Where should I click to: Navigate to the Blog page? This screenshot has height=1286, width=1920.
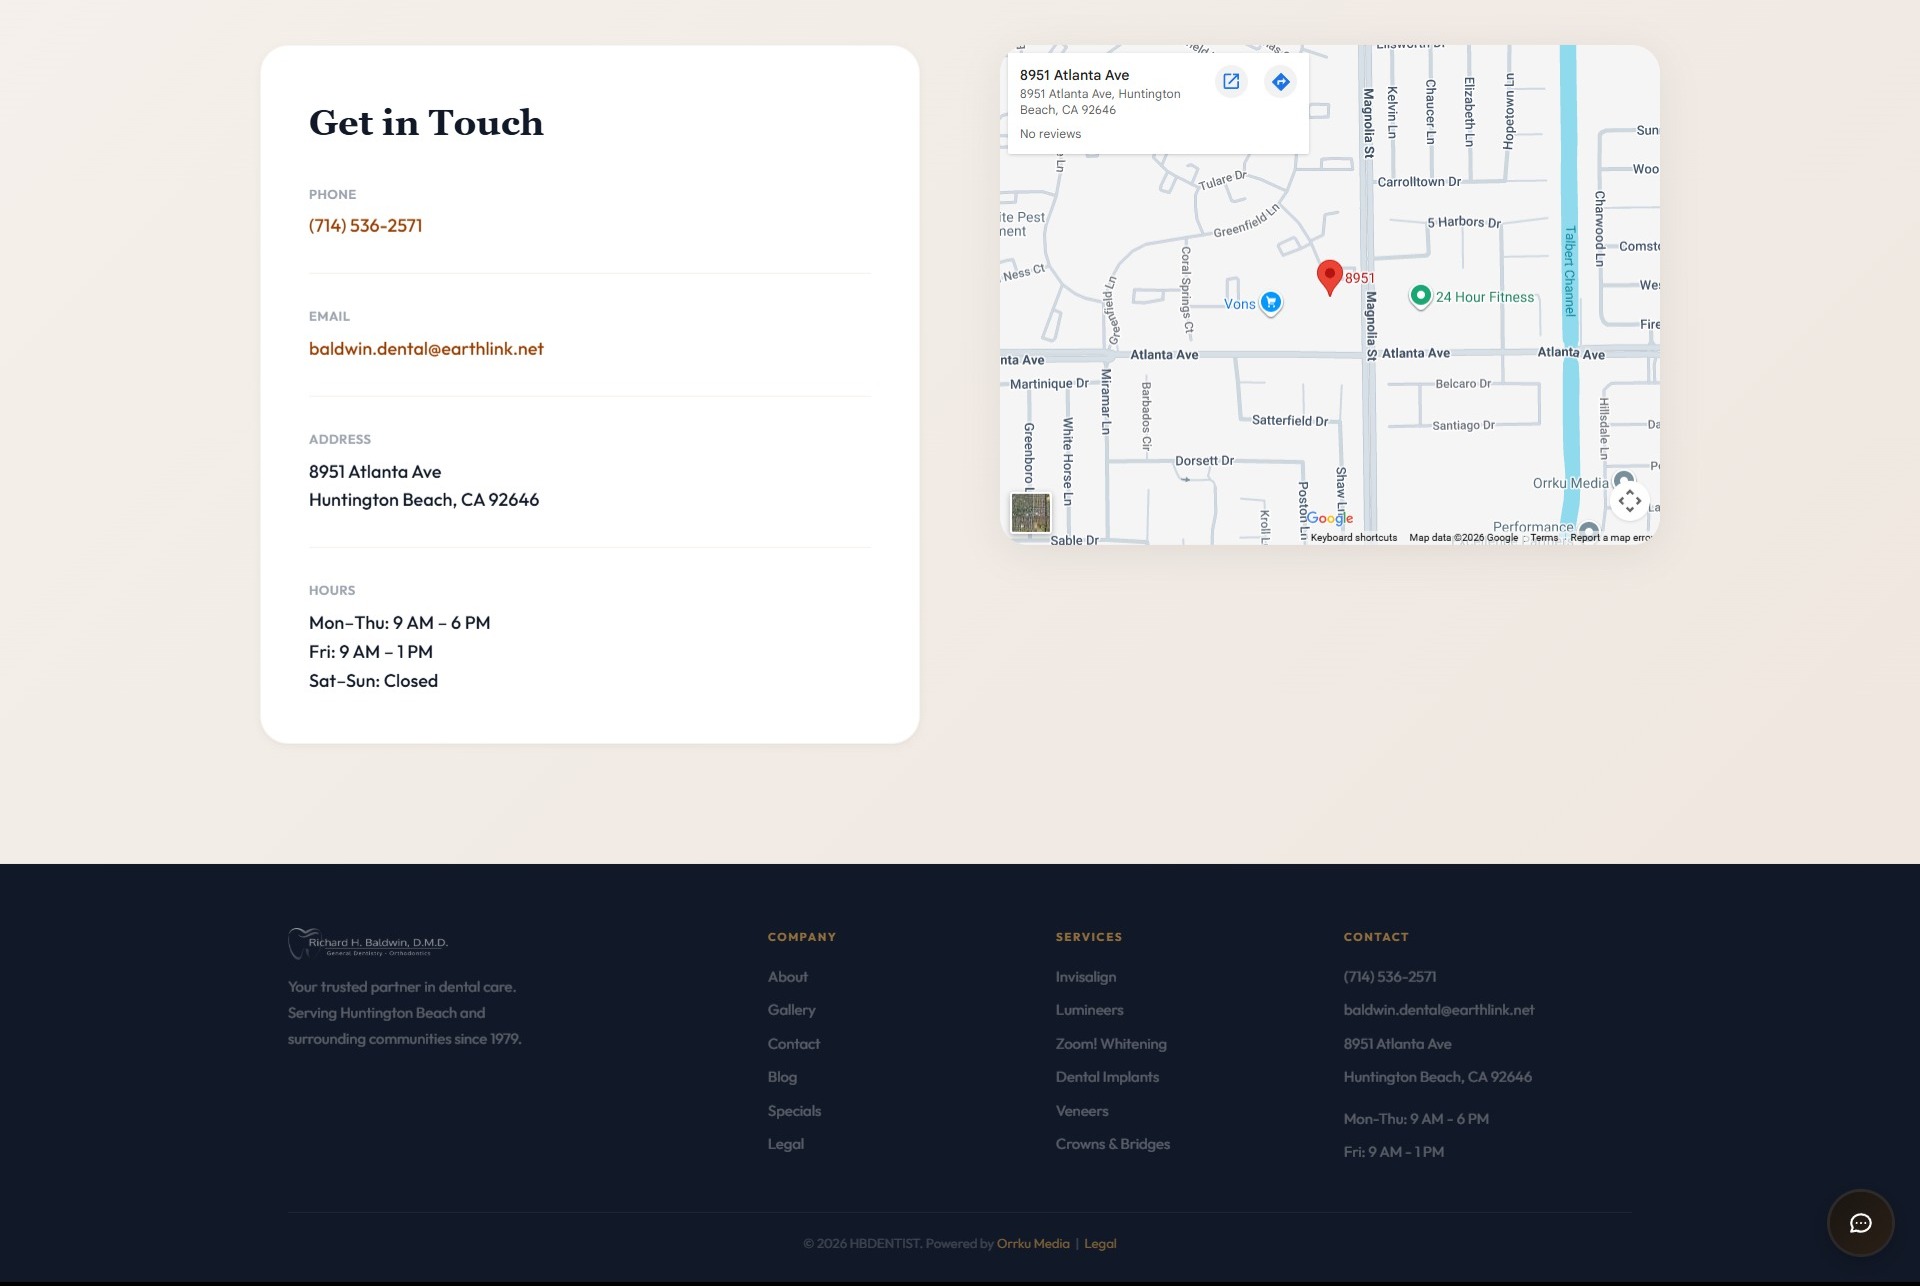(782, 1077)
